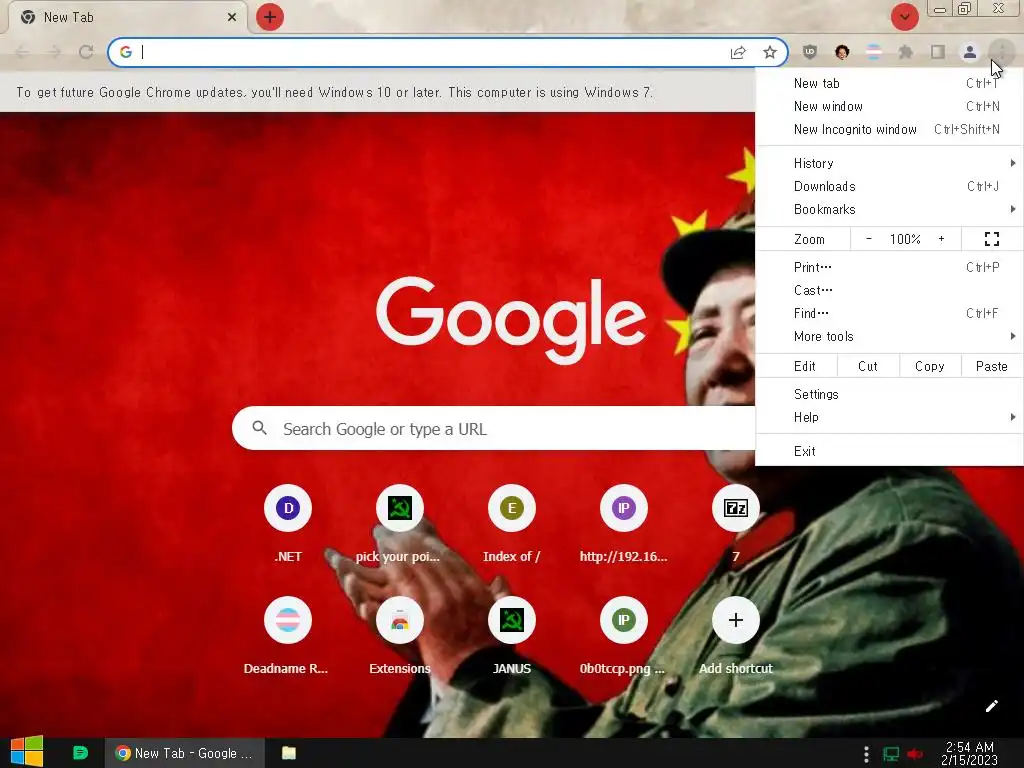Open File Explorer from the taskbar
The image size is (1024, 768).
click(x=289, y=752)
